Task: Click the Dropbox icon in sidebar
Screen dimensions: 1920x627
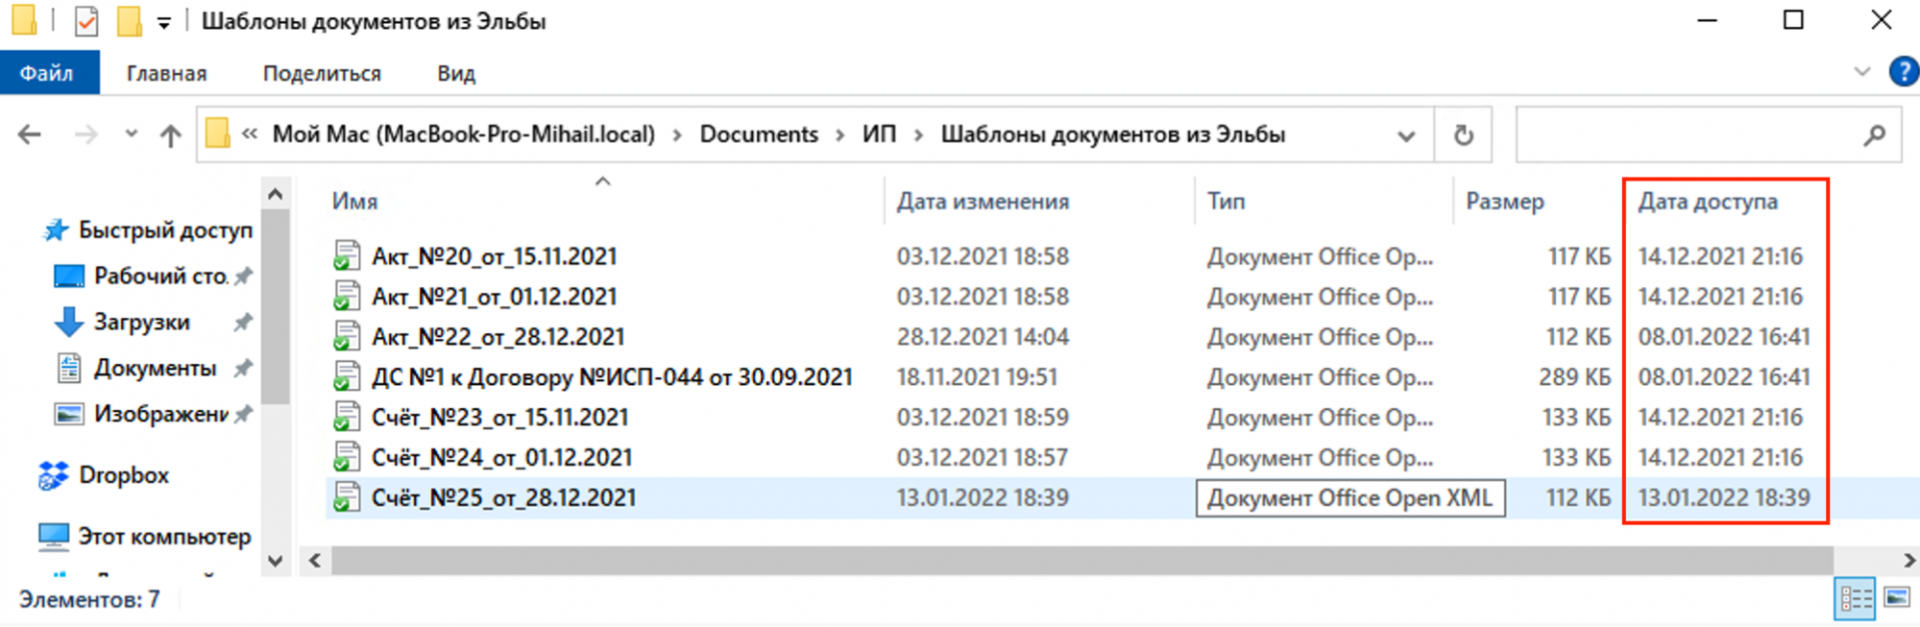Action: tap(53, 476)
